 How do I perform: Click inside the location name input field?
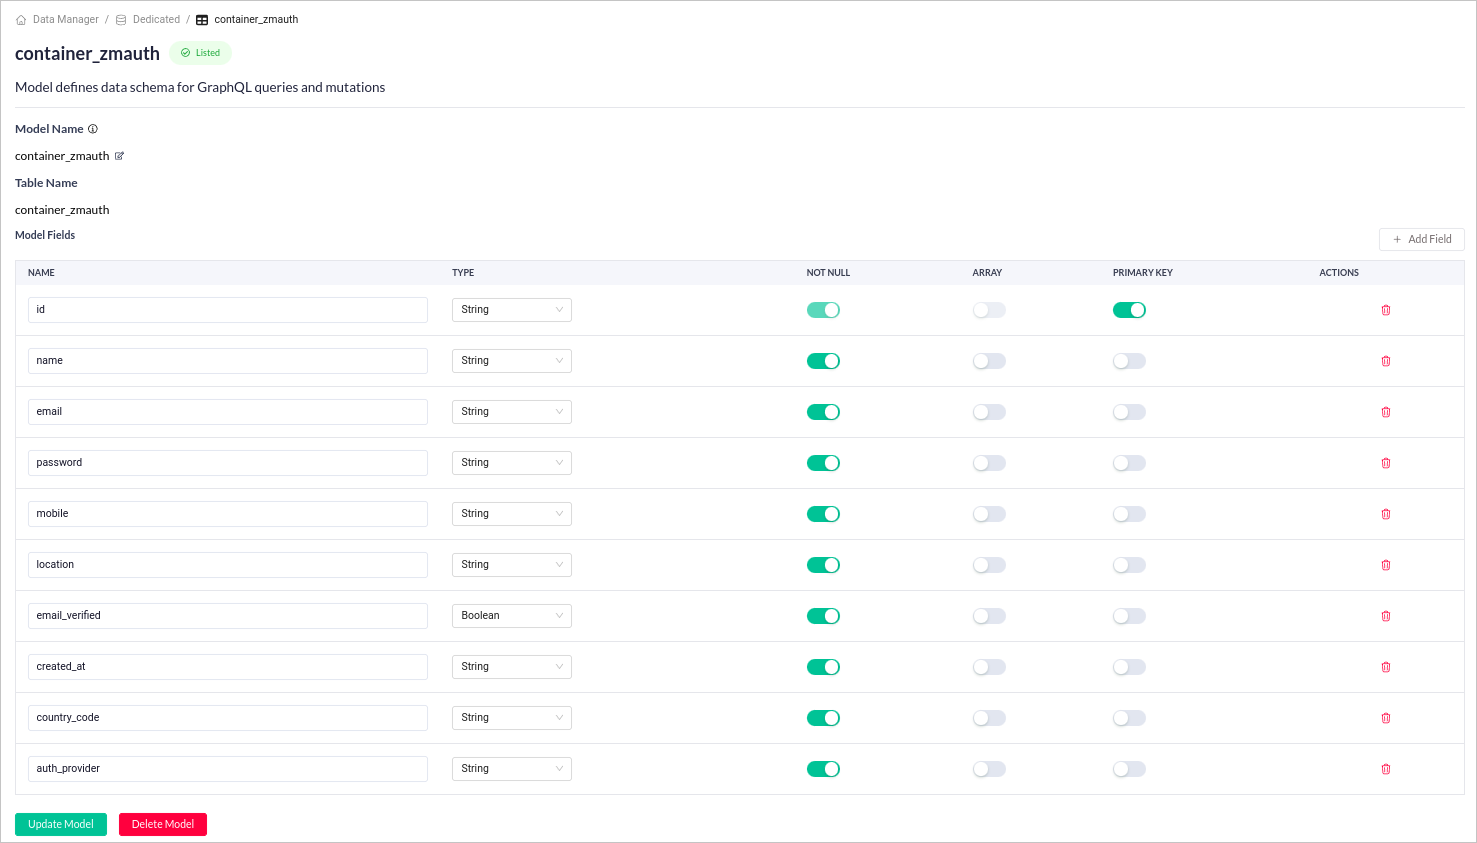coord(227,565)
